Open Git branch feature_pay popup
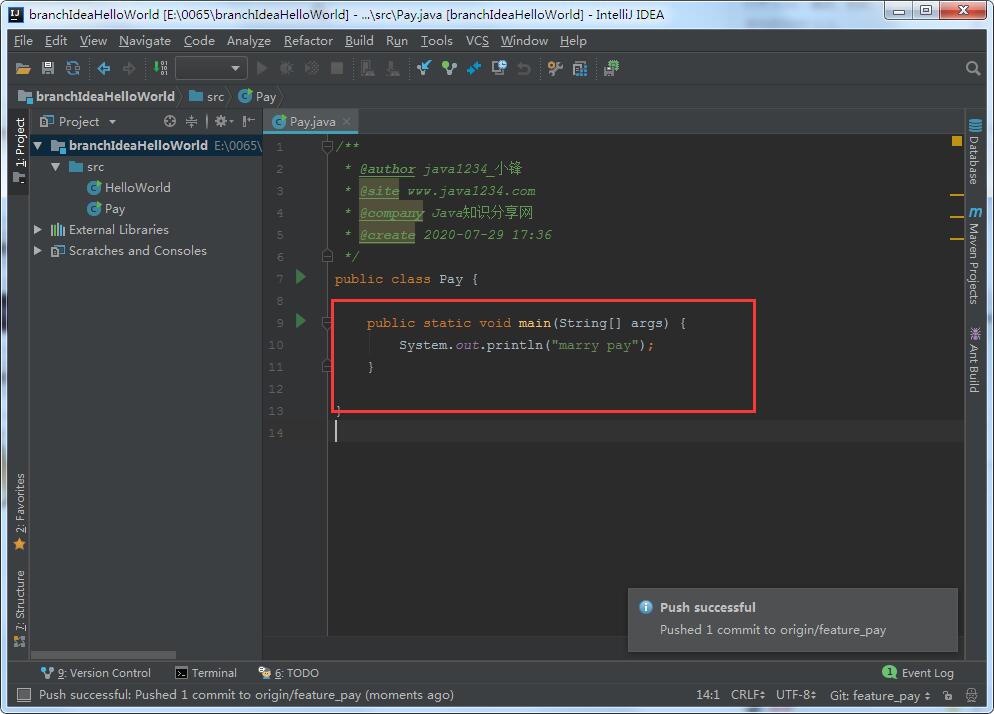Viewport: 994px width, 714px height. [x=880, y=696]
